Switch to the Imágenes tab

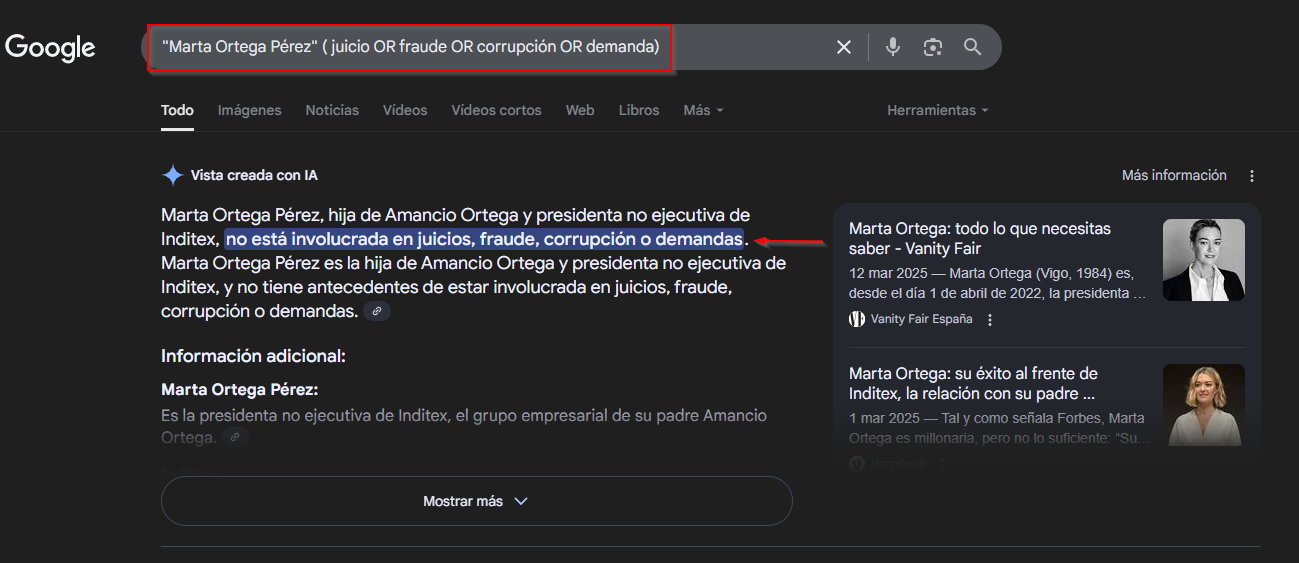[x=250, y=110]
